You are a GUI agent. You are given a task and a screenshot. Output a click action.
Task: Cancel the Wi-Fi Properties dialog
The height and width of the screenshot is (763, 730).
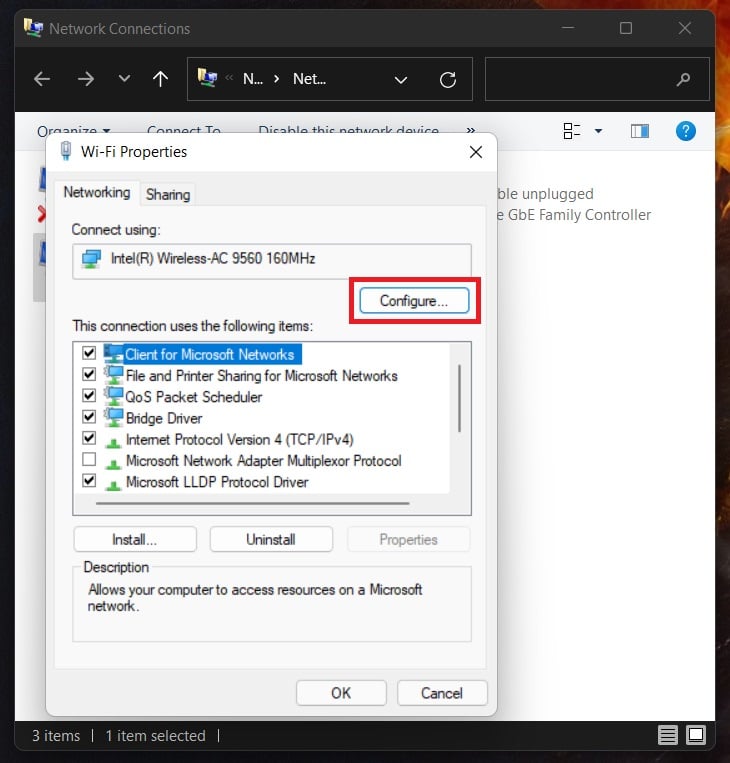pyautogui.click(x=442, y=693)
